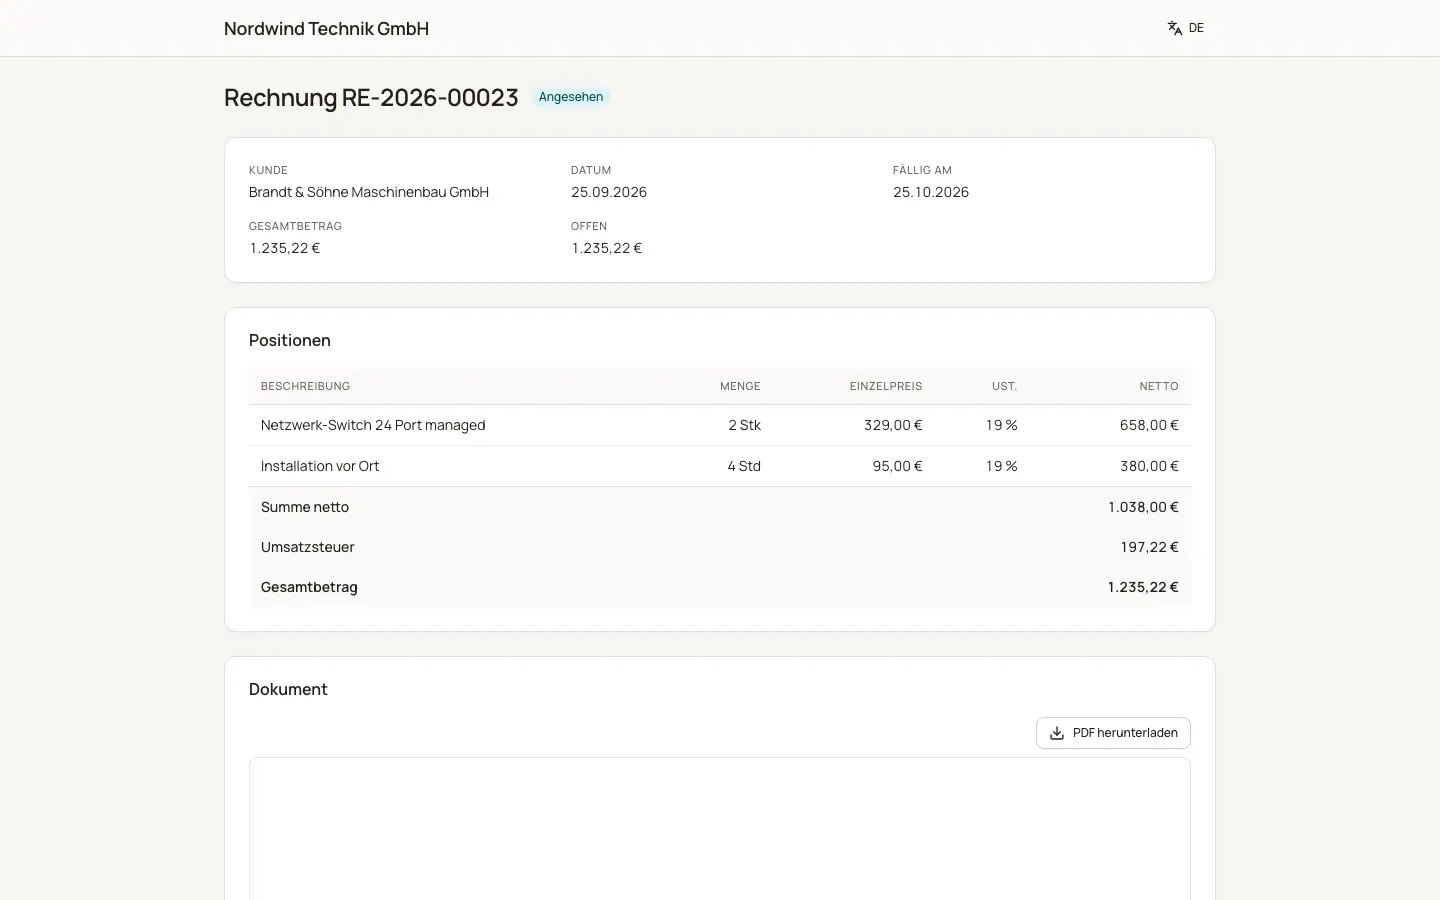Click the Einzelpreis column header
The height and width of the screenshot is (900, 1440).
(886, 386)
